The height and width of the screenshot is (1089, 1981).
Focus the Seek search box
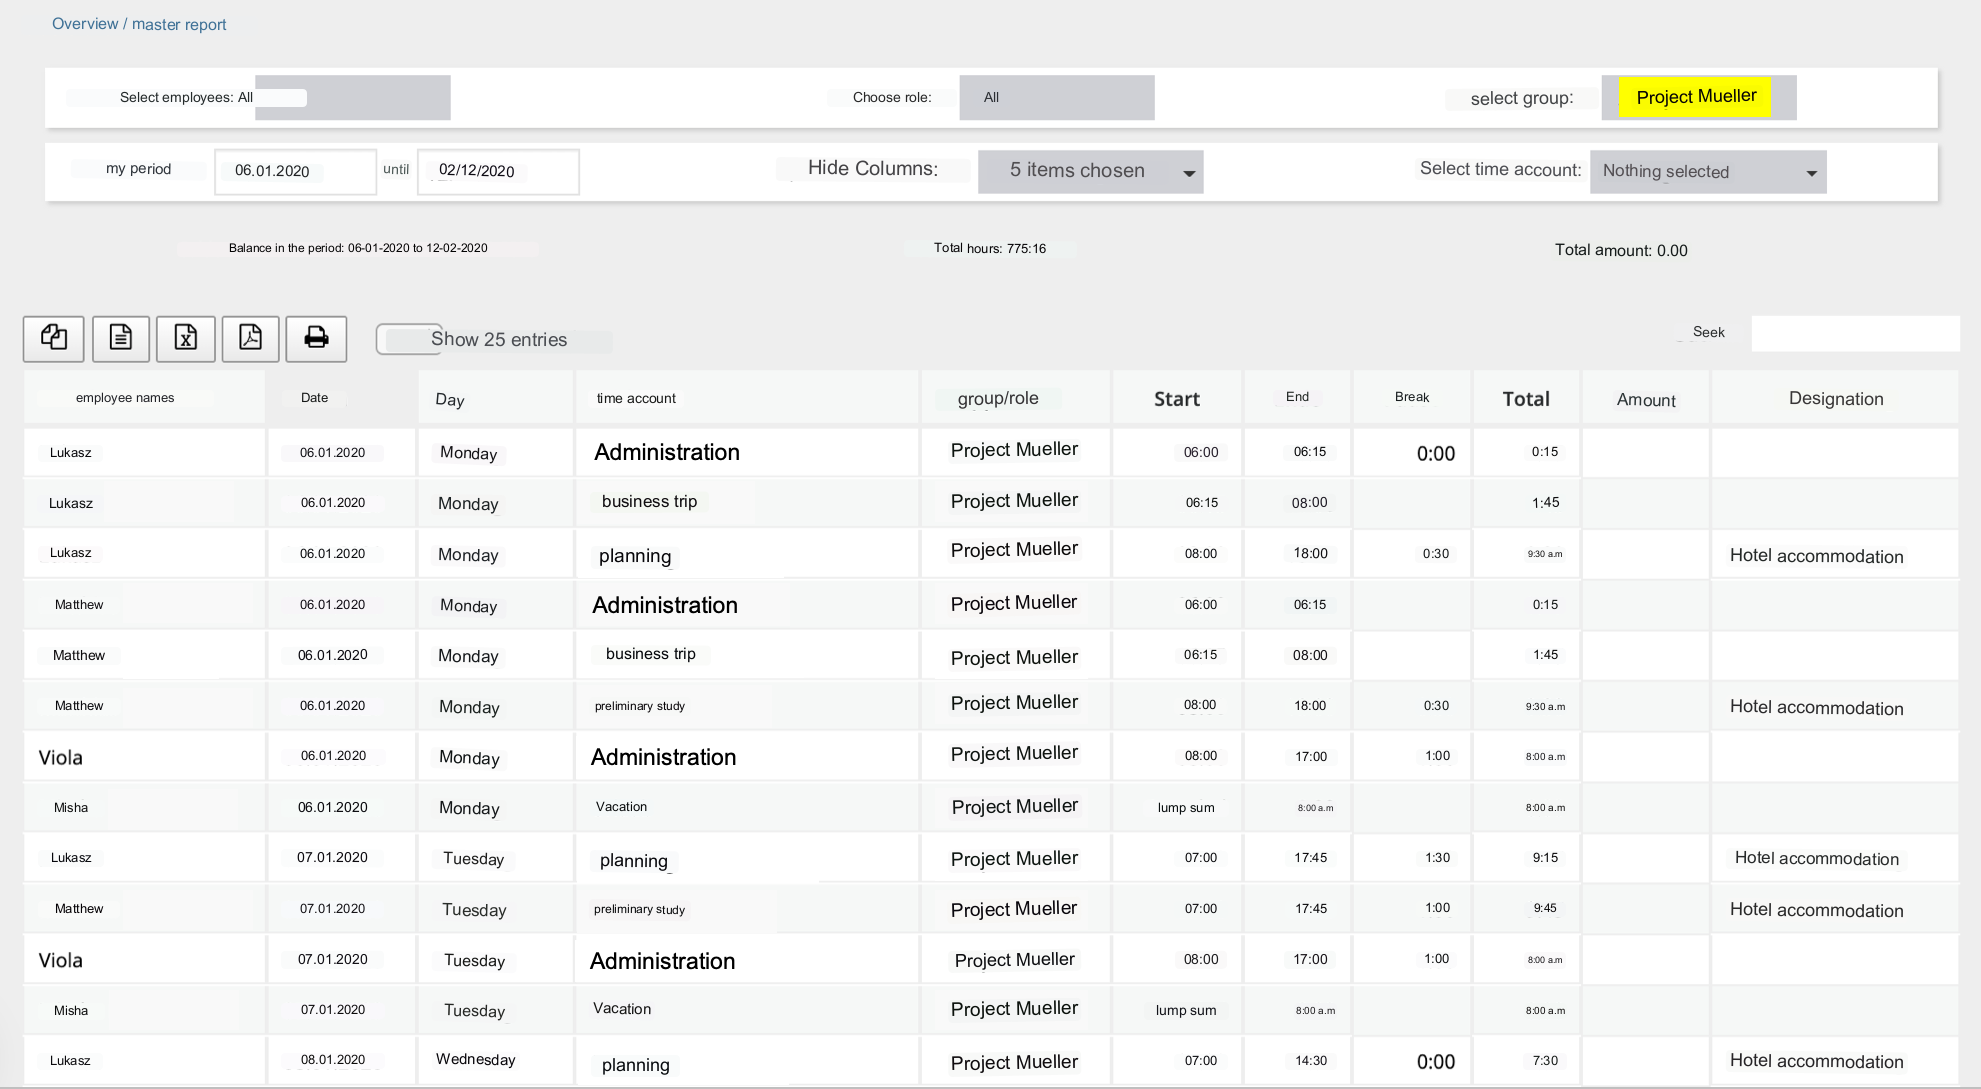click(x=1855, y=333)
